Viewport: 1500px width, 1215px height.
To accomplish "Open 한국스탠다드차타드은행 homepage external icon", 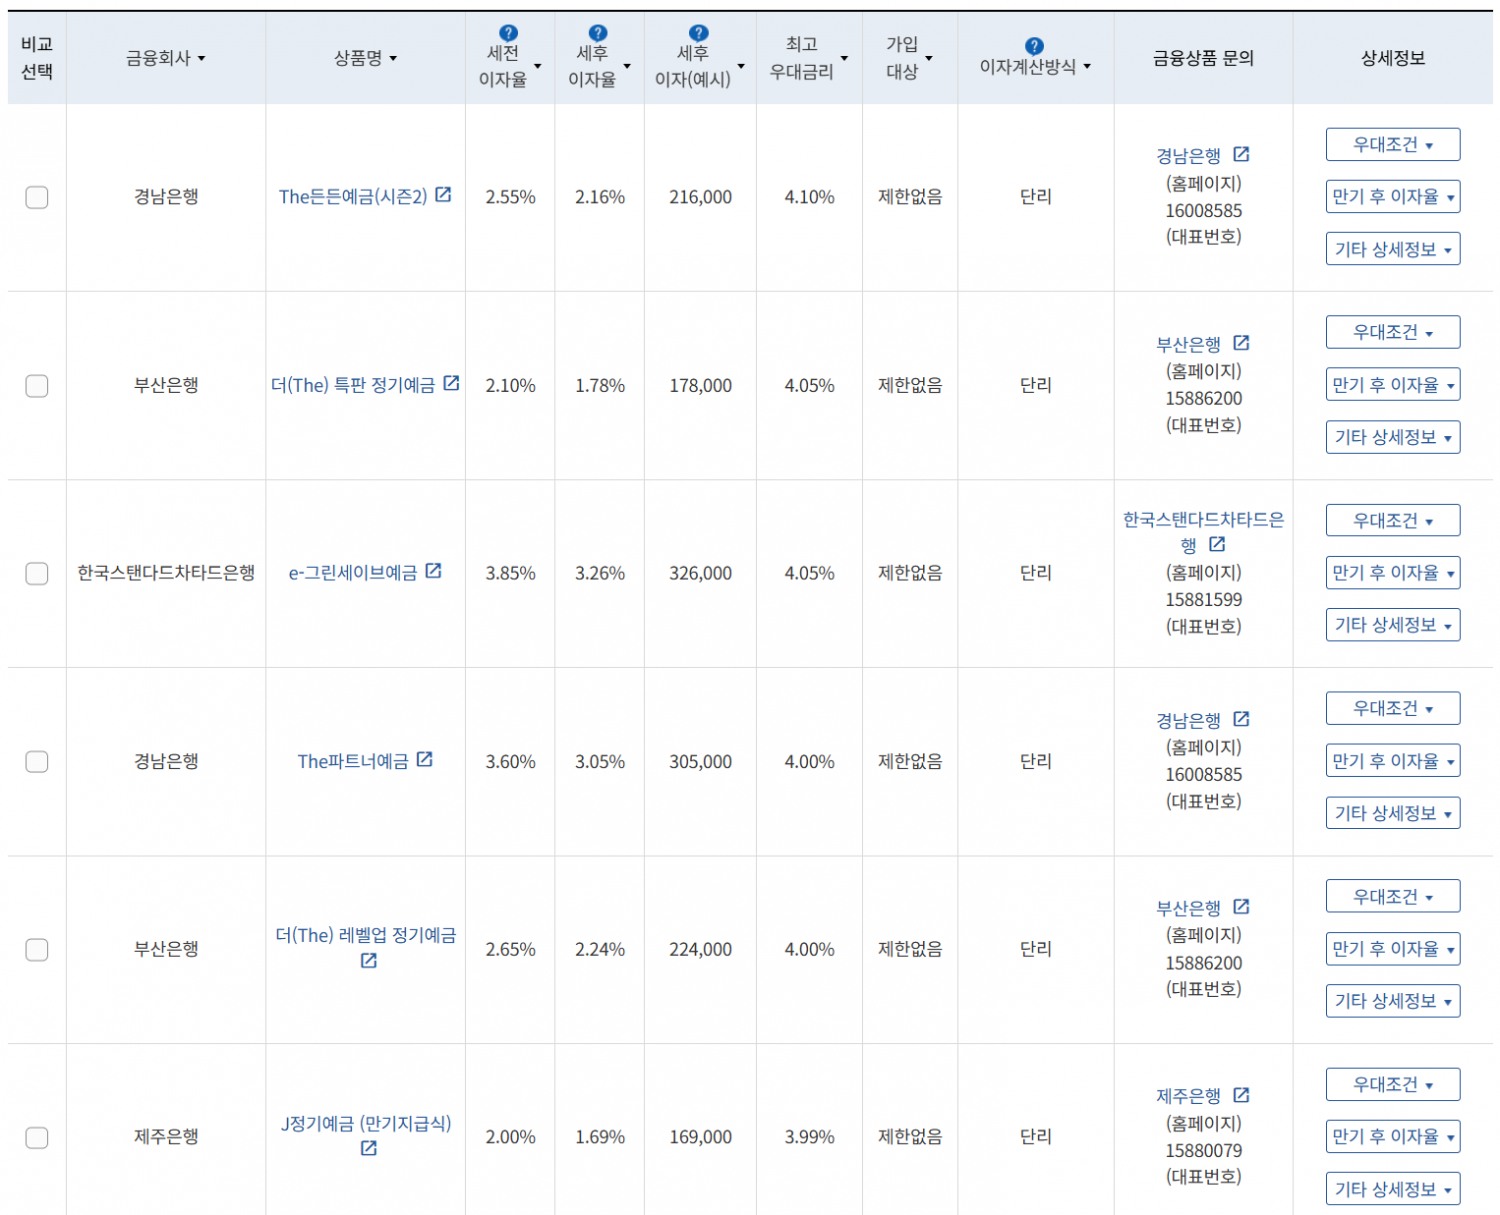I will 1217,545.
